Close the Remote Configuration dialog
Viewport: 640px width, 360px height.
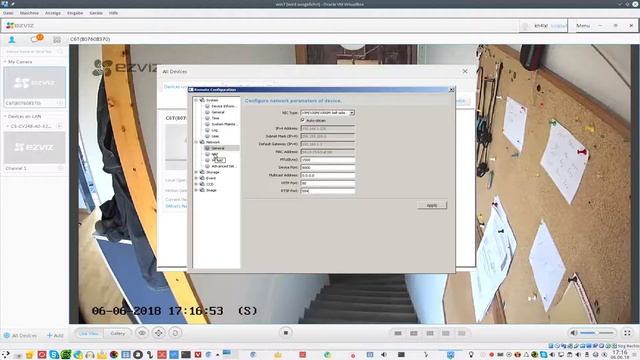(x=451, y=90)
